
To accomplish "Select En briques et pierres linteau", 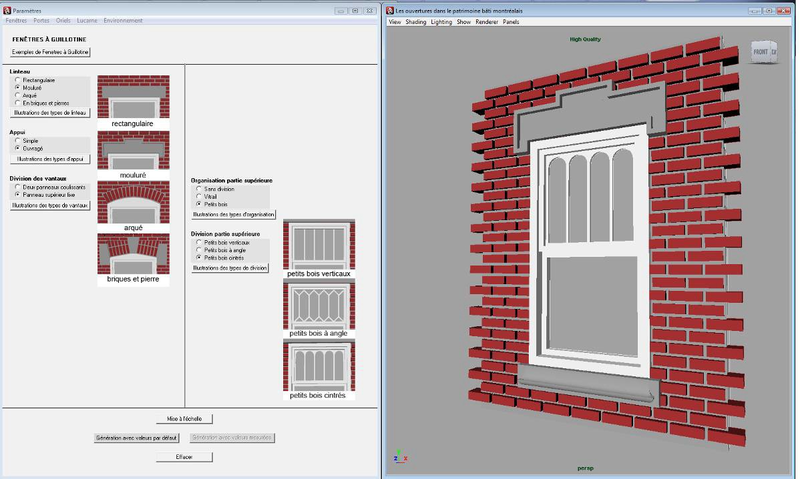I will pos(18,103).
